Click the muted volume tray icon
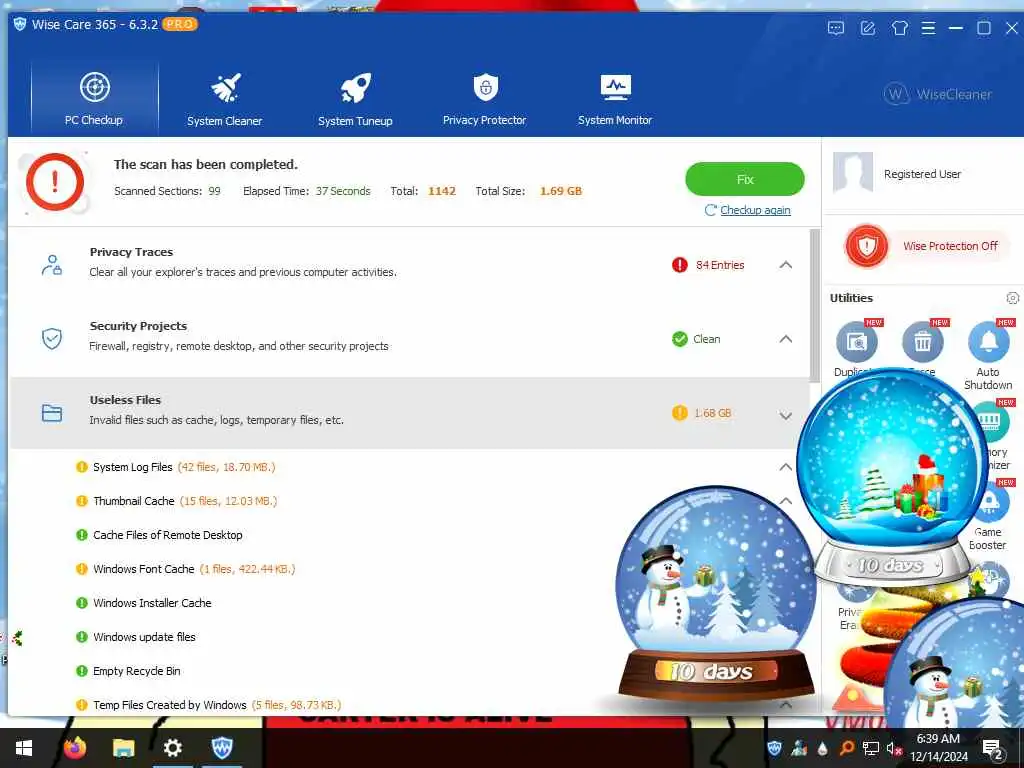This screenshot has width=1024, height=768. click(894, 748)
